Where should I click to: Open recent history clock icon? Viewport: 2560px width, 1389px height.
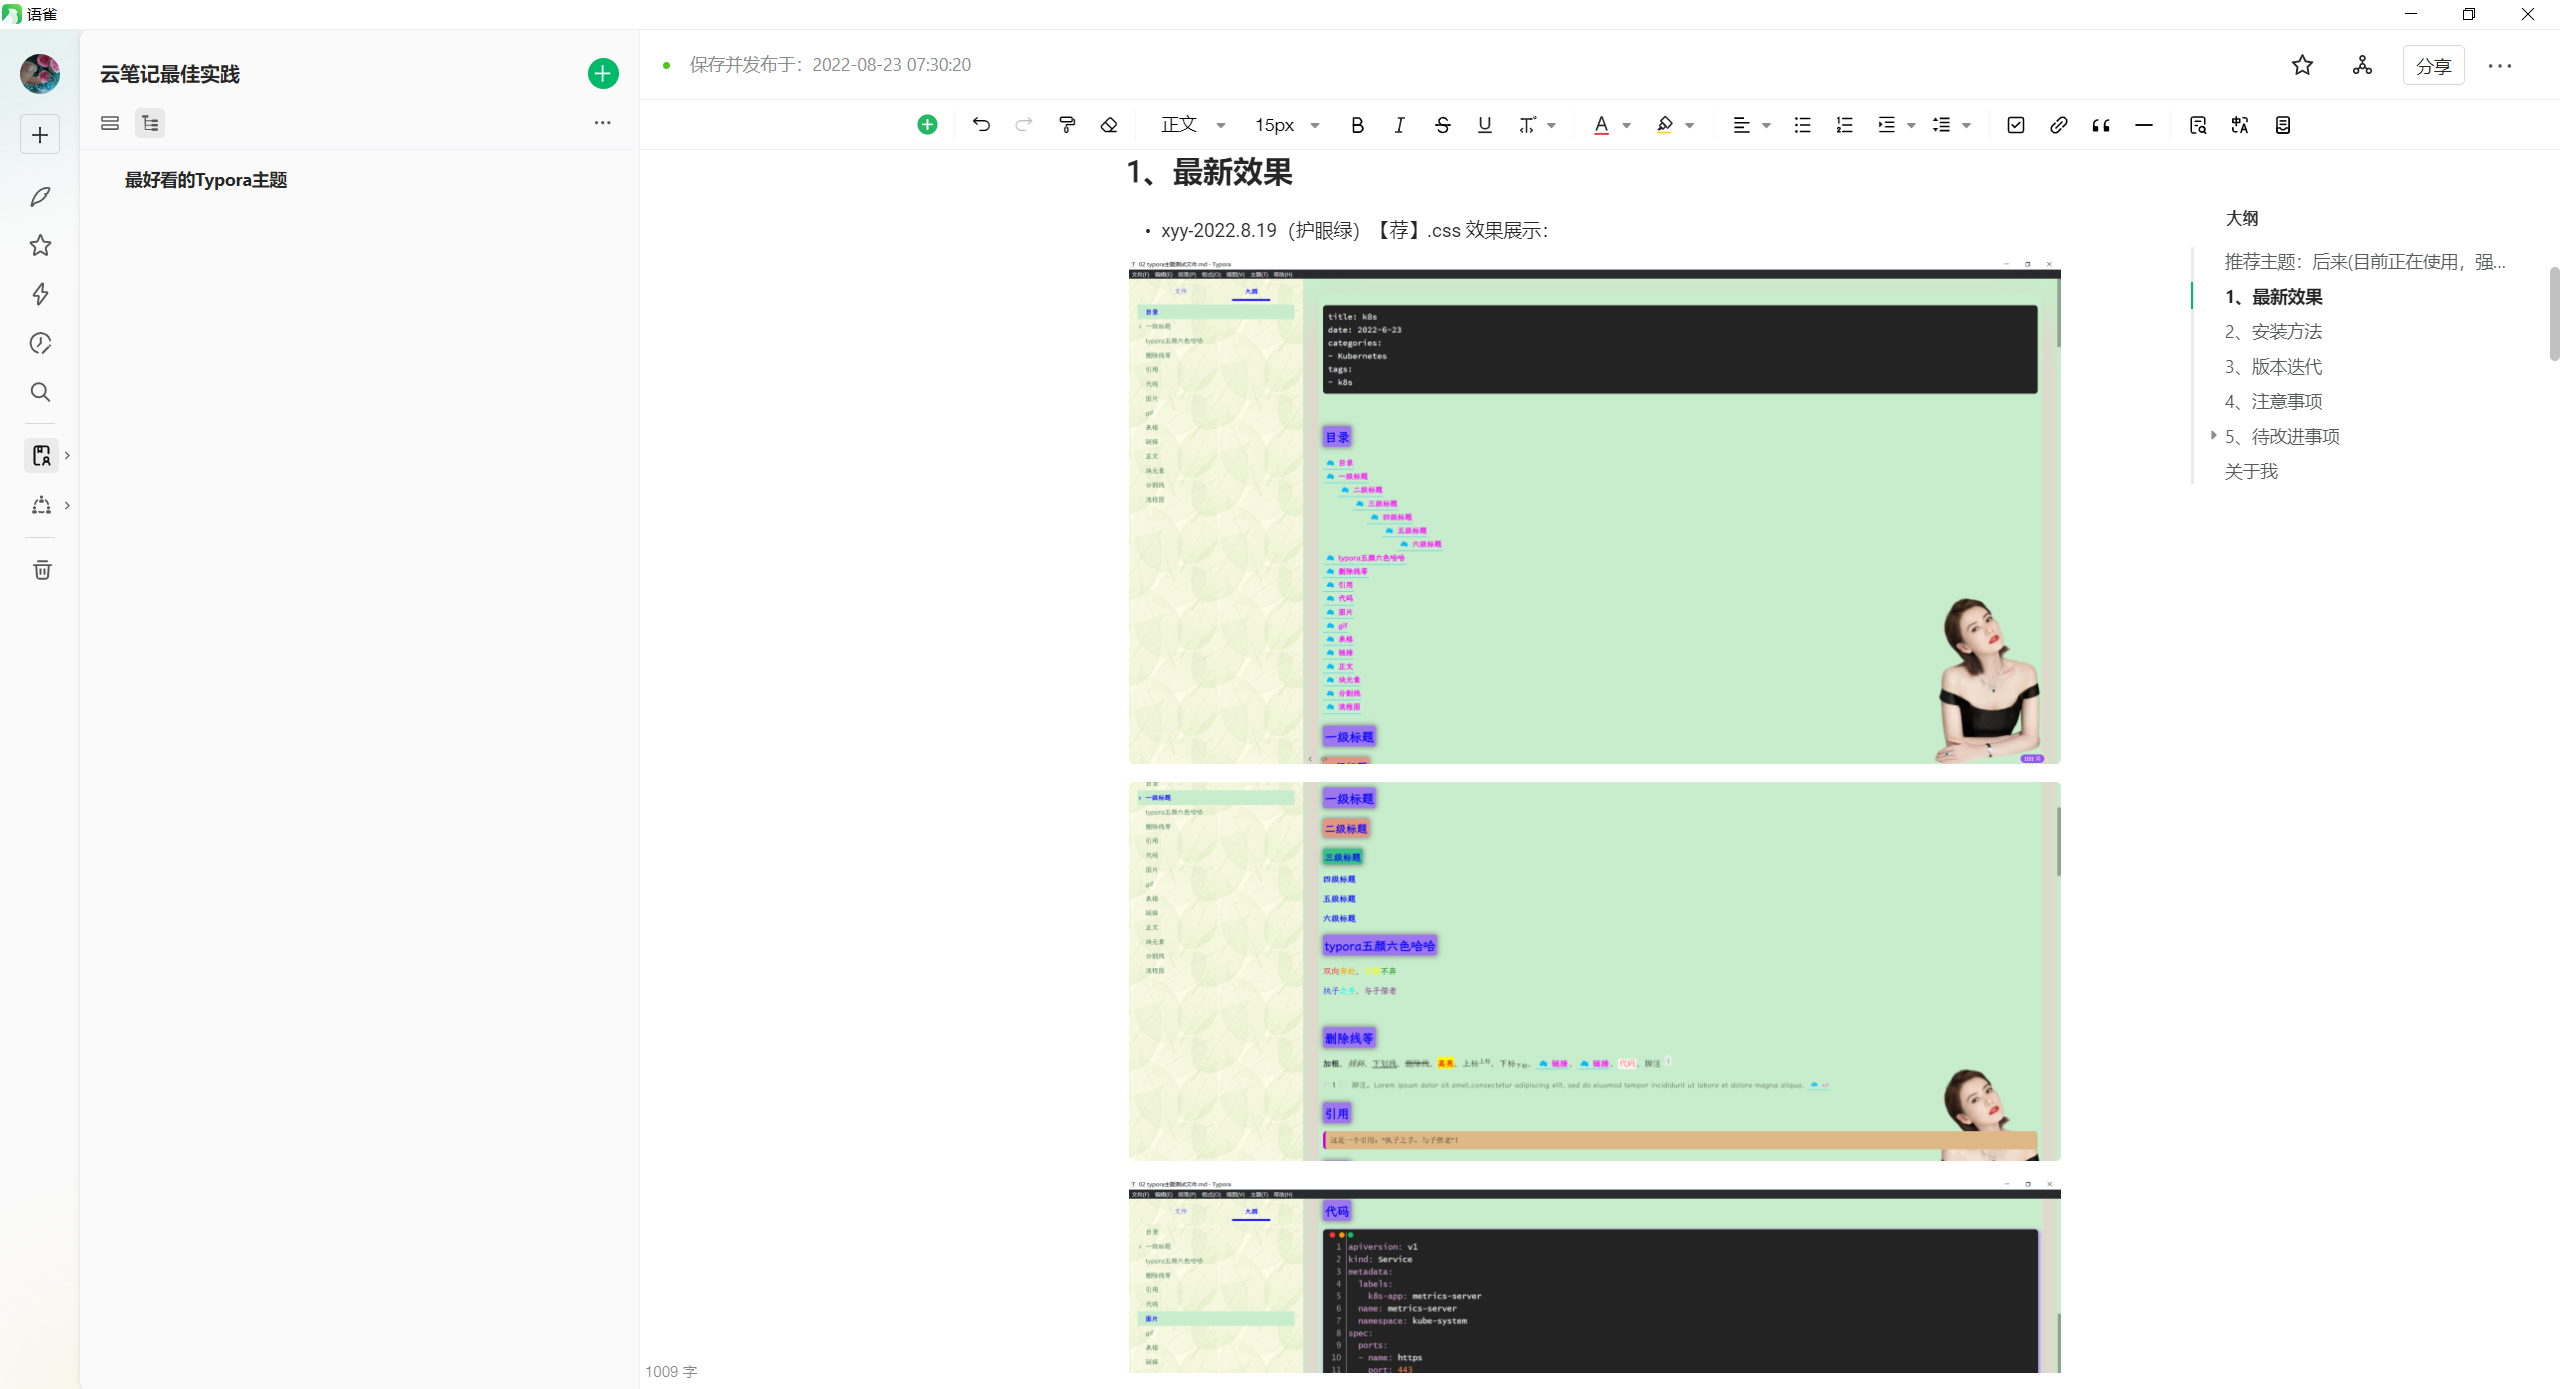pos(40,343)
